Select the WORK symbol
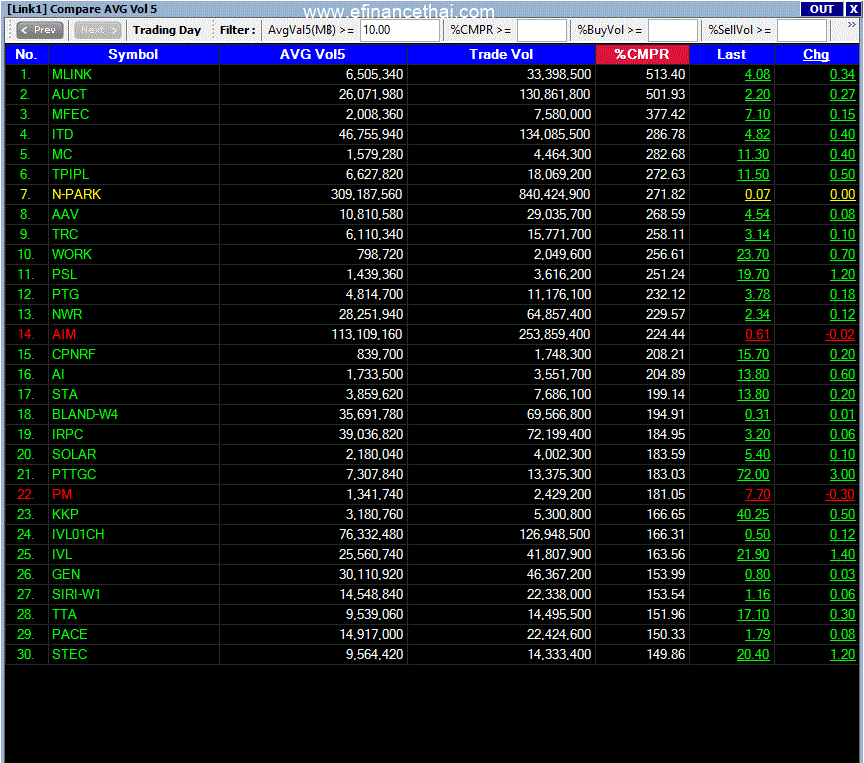864x763 pixels. (x=72, y=255)
